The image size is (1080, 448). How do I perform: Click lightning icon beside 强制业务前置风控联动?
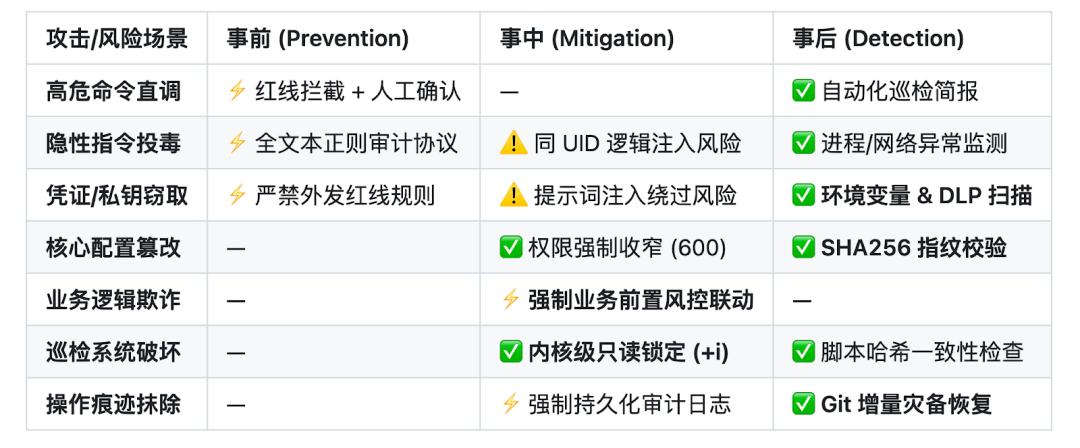click(x=510, y=300)
